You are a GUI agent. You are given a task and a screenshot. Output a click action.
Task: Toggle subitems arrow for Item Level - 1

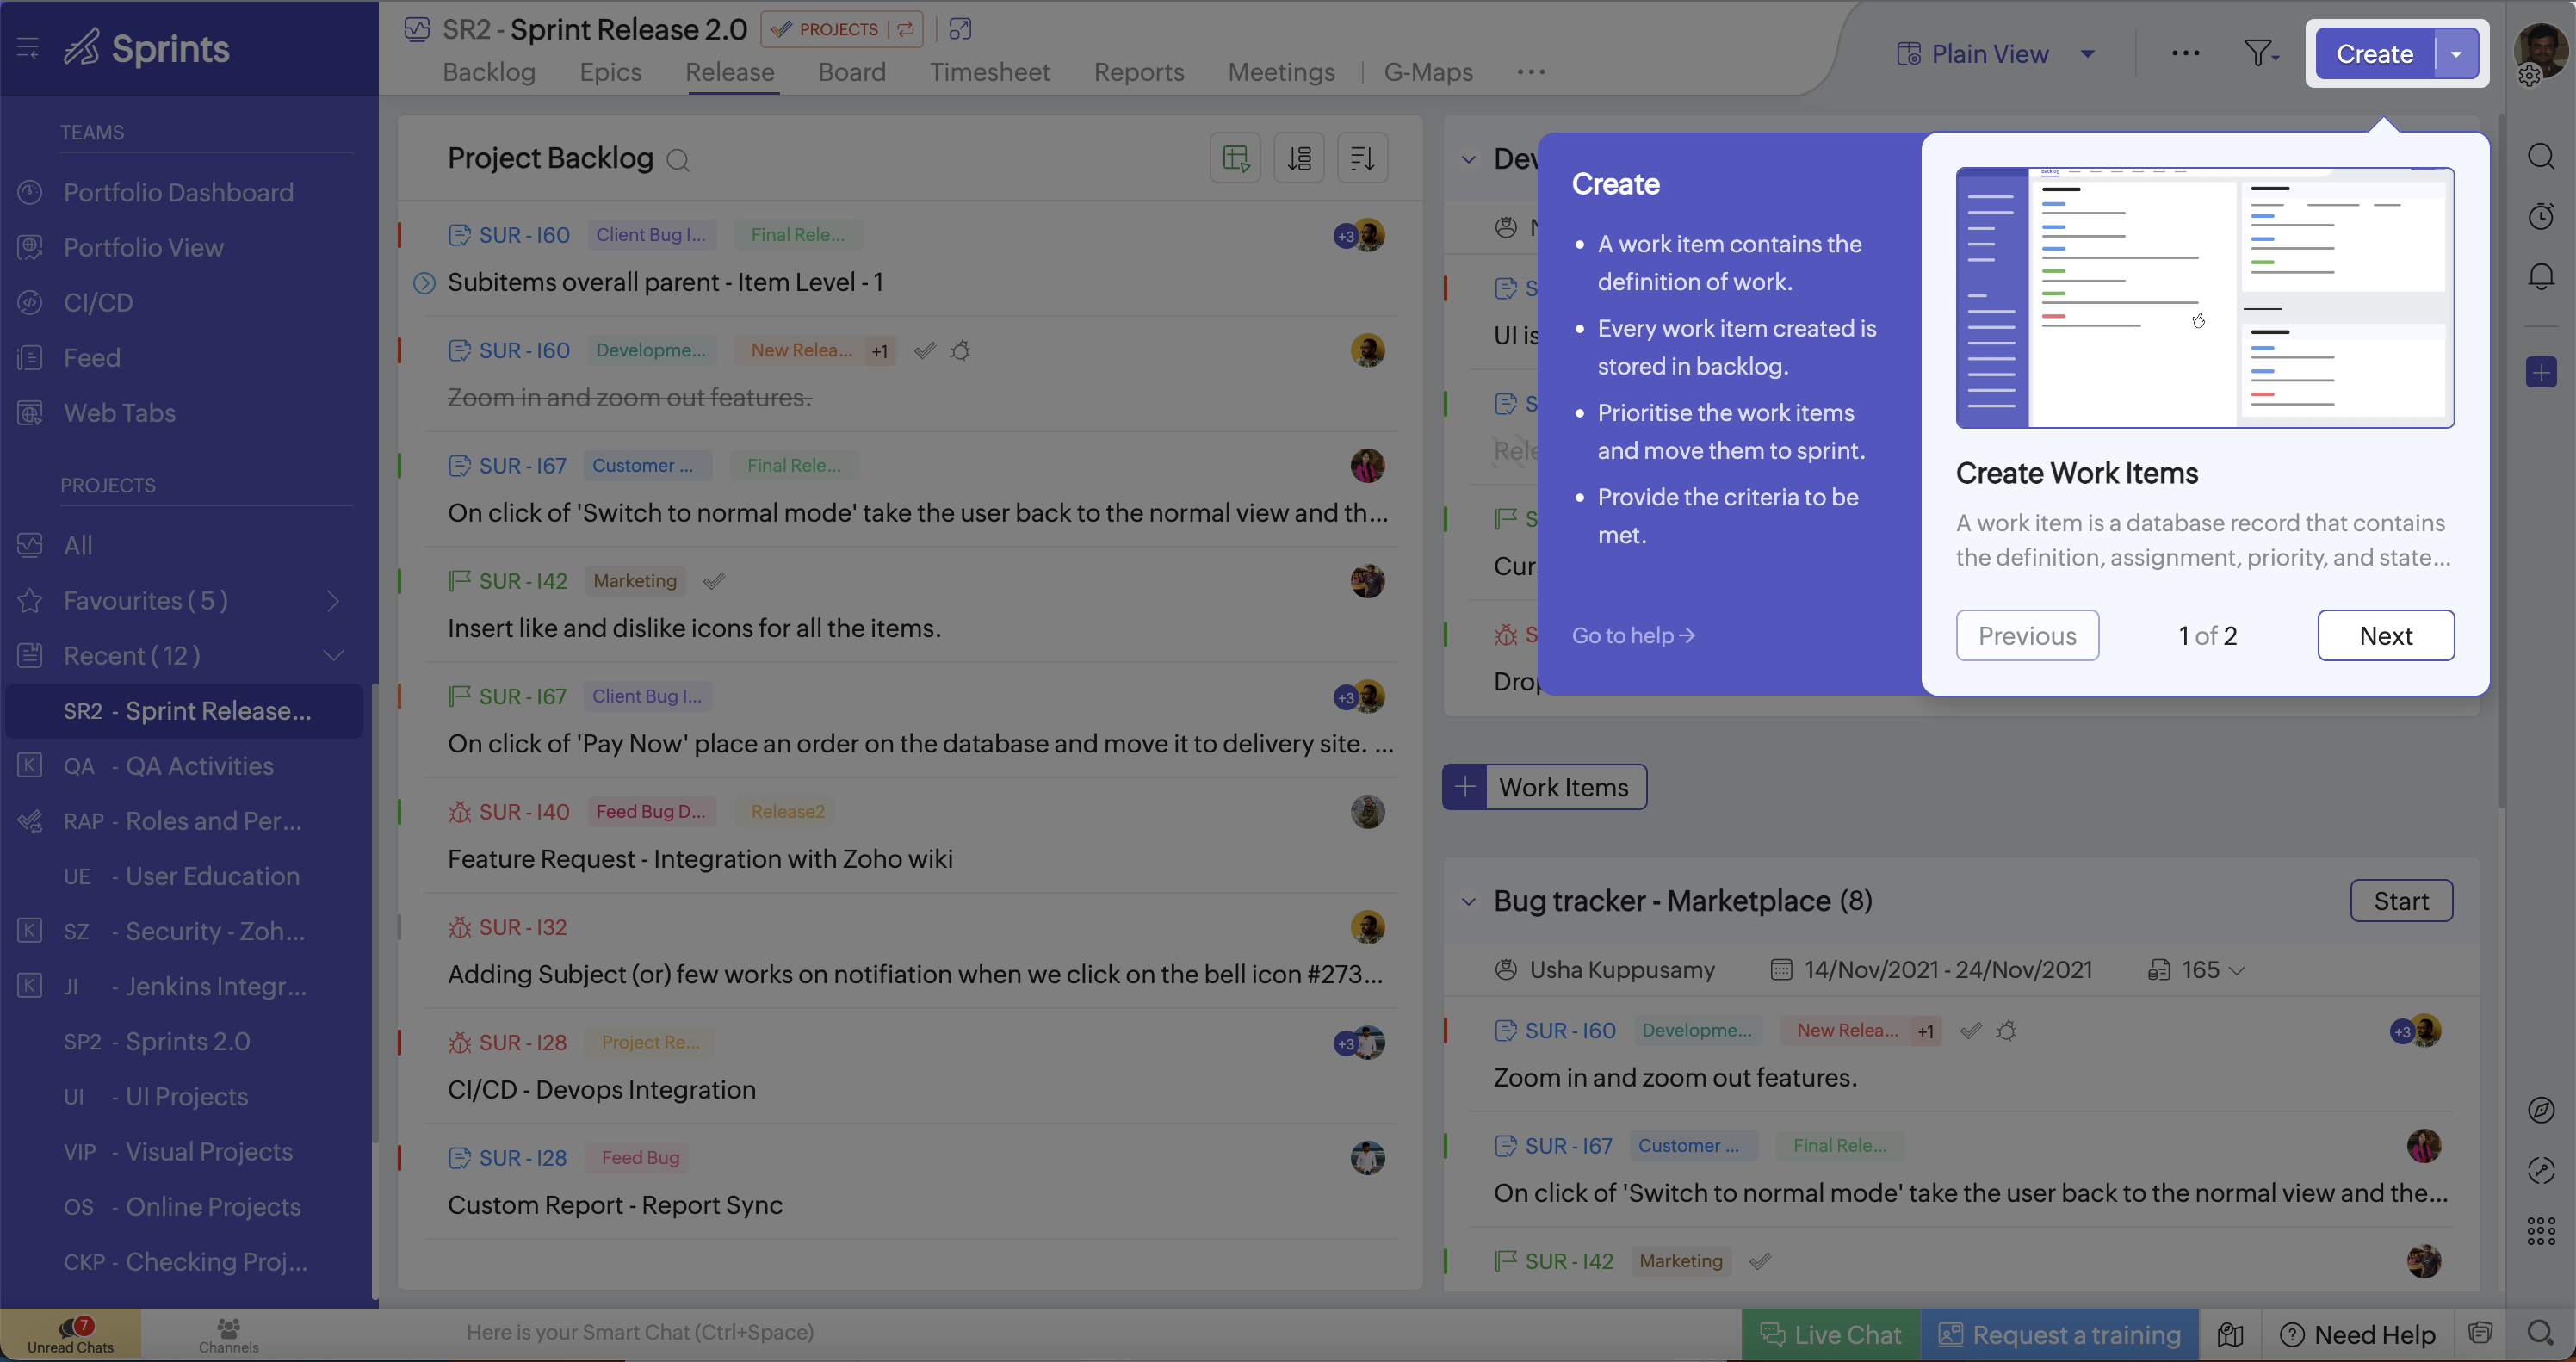(424, 283)
